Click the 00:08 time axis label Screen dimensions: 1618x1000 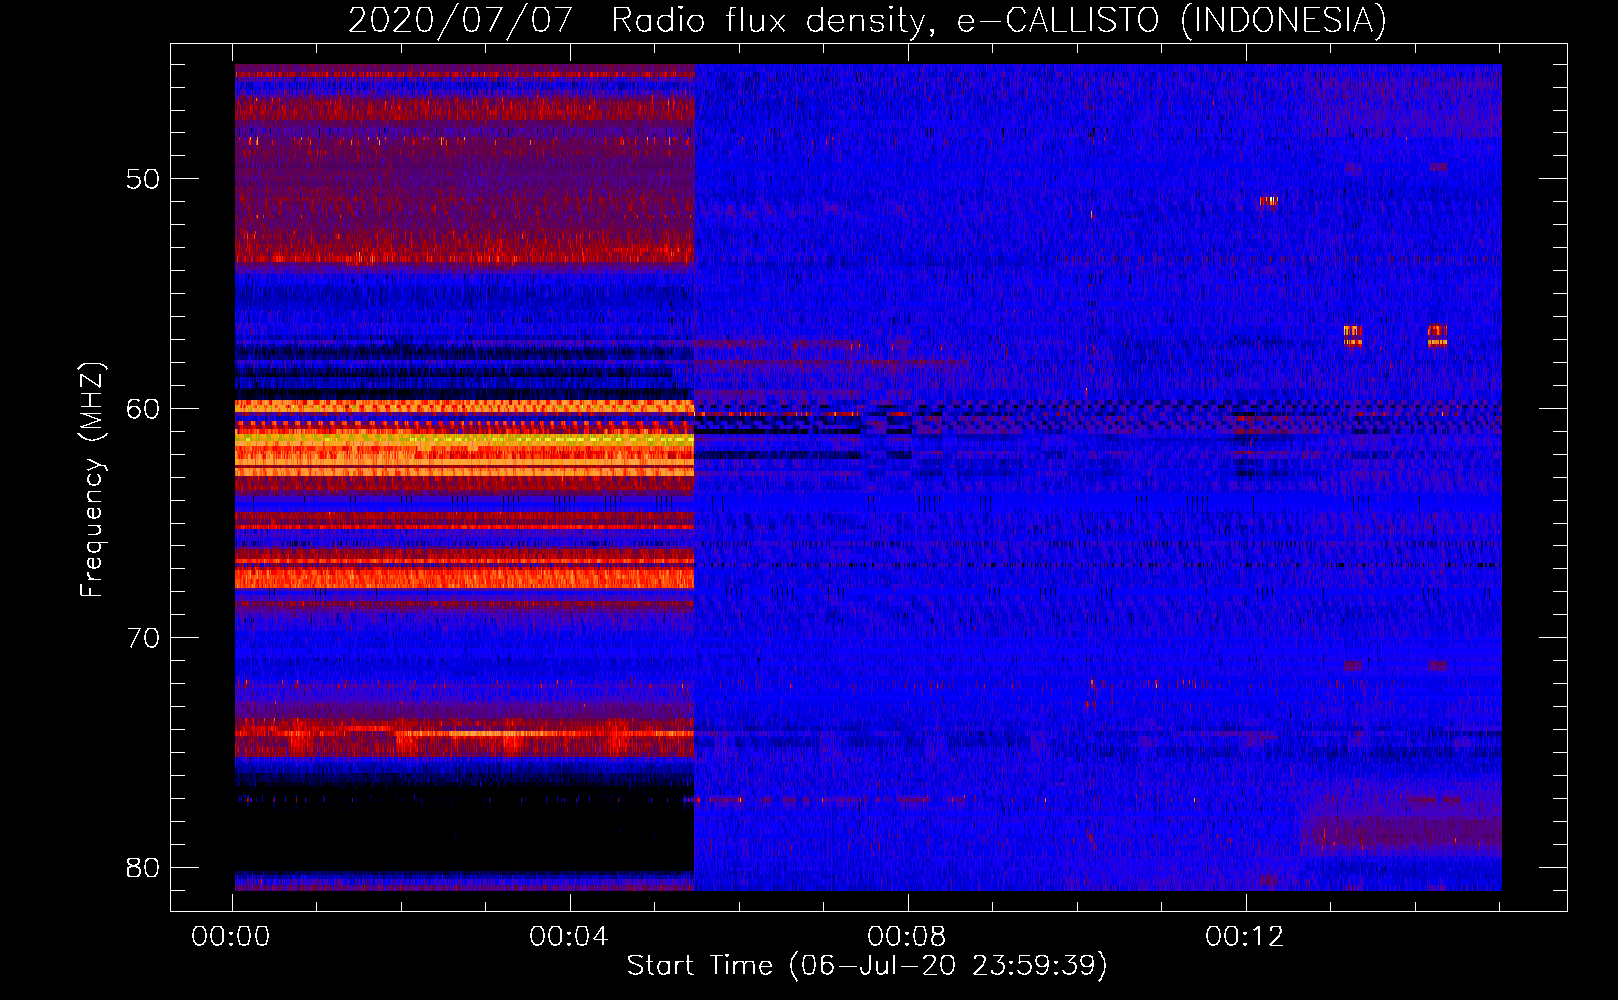(907, 936)
